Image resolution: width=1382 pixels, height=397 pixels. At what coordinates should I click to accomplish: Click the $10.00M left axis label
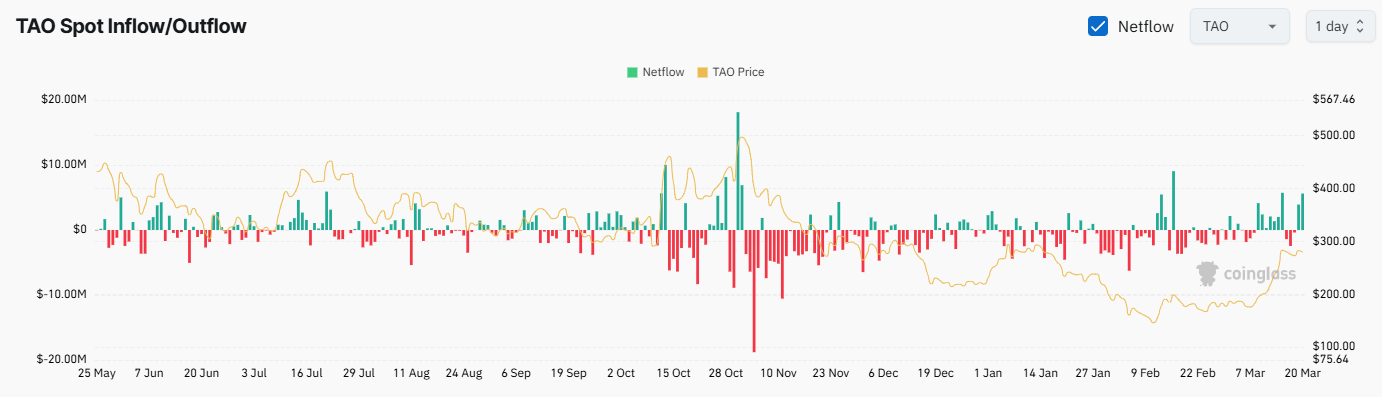[x=63, y=164]
